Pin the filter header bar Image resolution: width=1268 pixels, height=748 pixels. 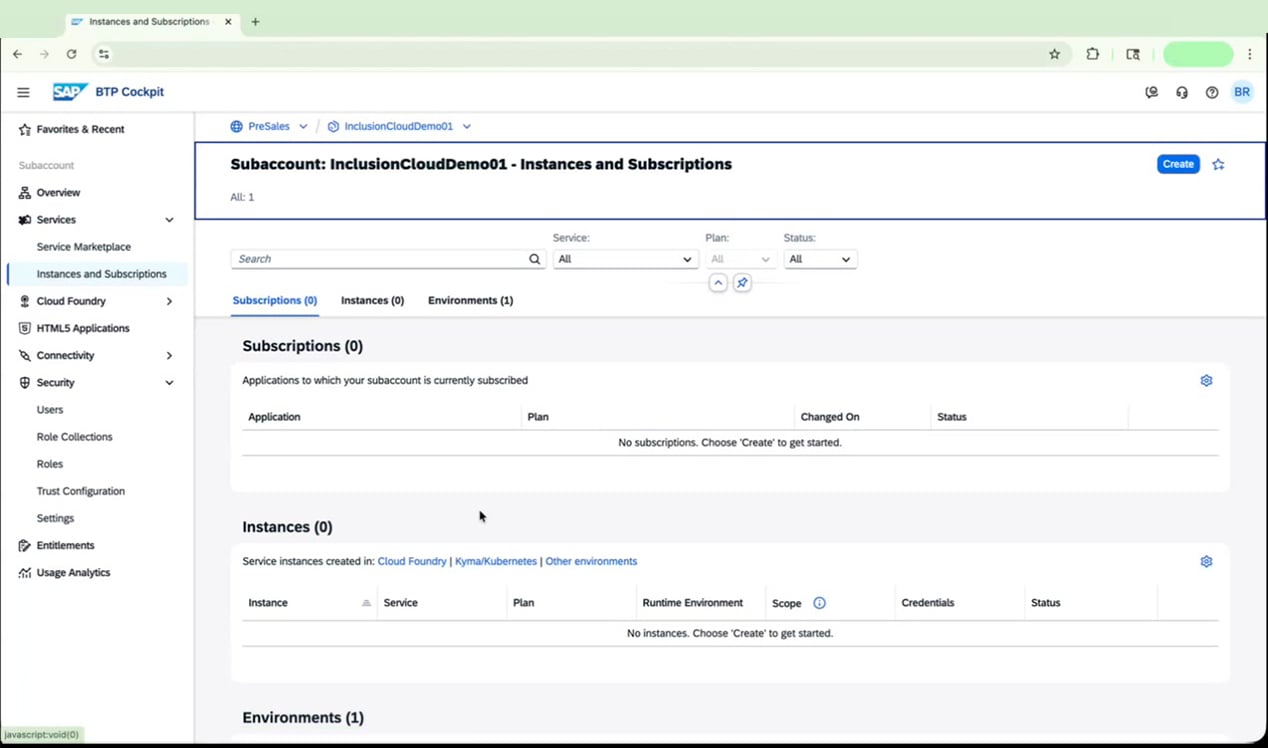[742, 283]
